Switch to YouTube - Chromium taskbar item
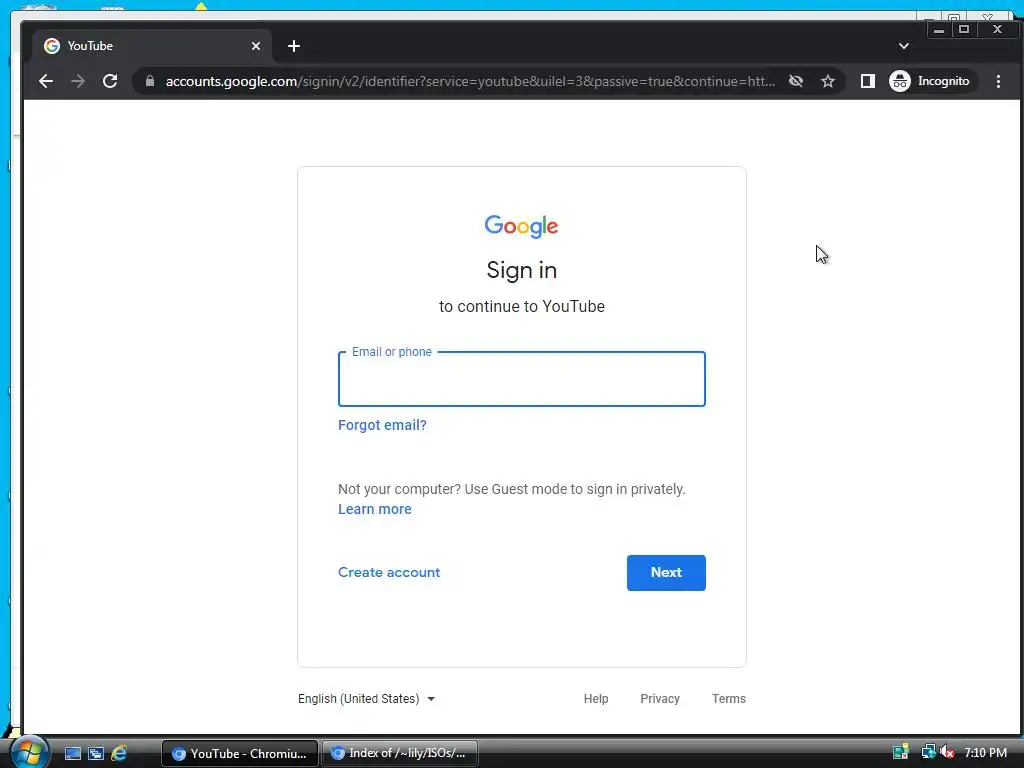This screenshot has height=768, width=1024. coord(240,754)
